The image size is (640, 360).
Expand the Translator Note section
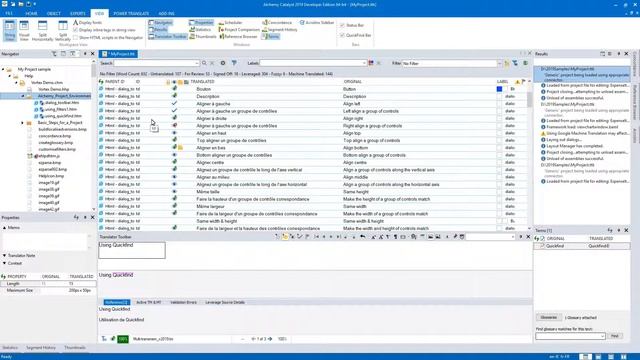pos(4,256)
